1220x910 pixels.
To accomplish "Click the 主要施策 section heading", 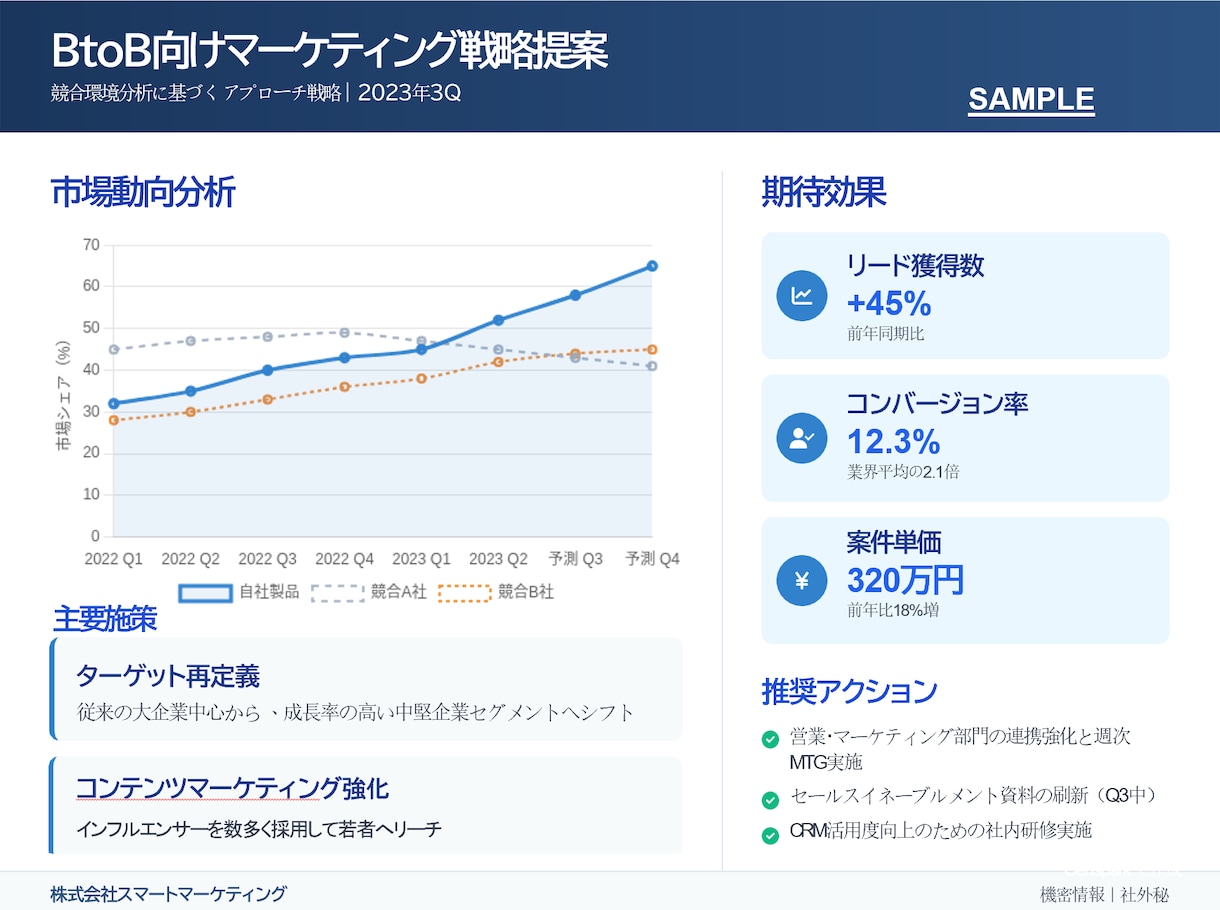I will coord(105,619).
